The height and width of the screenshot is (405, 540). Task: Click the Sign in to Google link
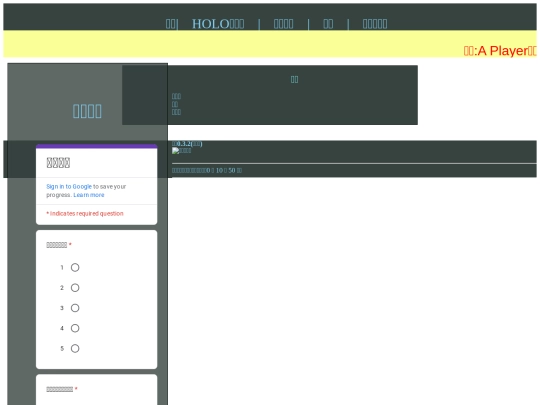tap(69, 186)
